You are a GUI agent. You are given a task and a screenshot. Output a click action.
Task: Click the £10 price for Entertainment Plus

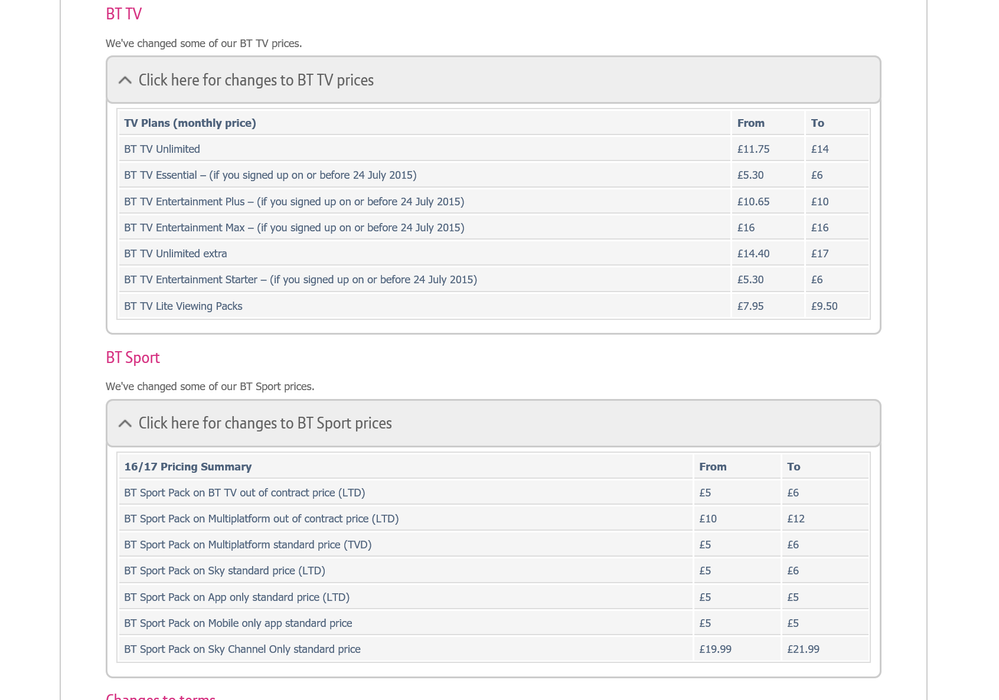point(820,202)
